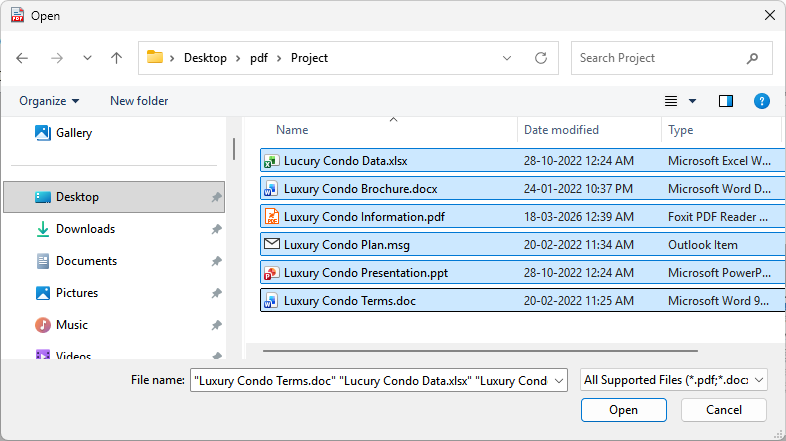Toggle the preview pane icon
The height and width of the screenshot is (441, 786).
[x=726, y=101]
